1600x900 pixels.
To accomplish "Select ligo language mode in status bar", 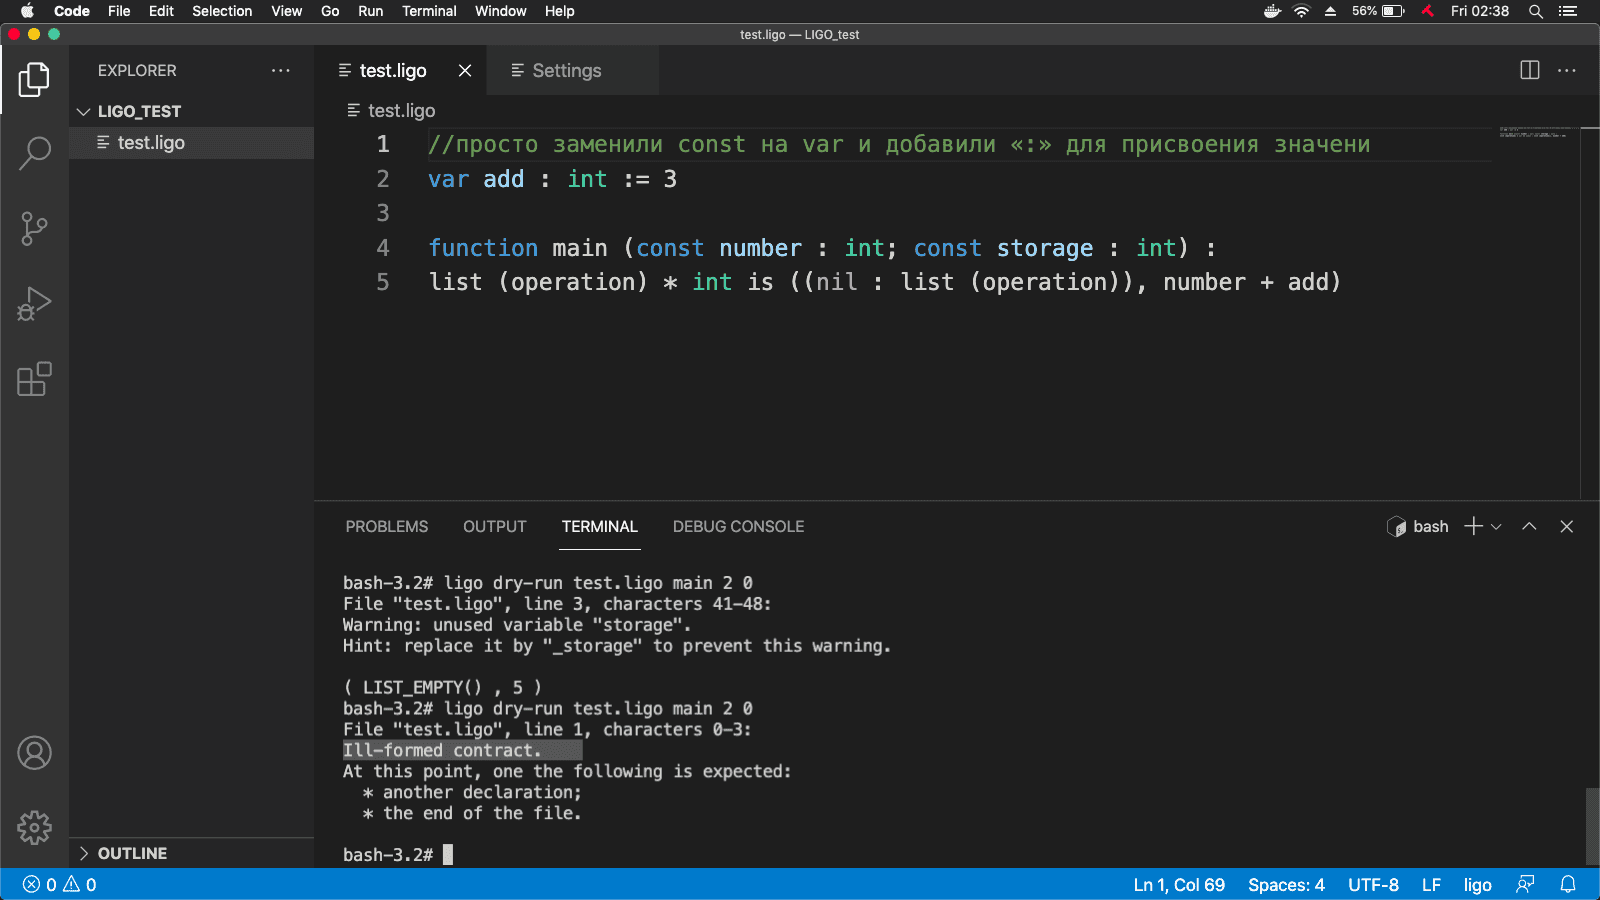I will 1477,884.
